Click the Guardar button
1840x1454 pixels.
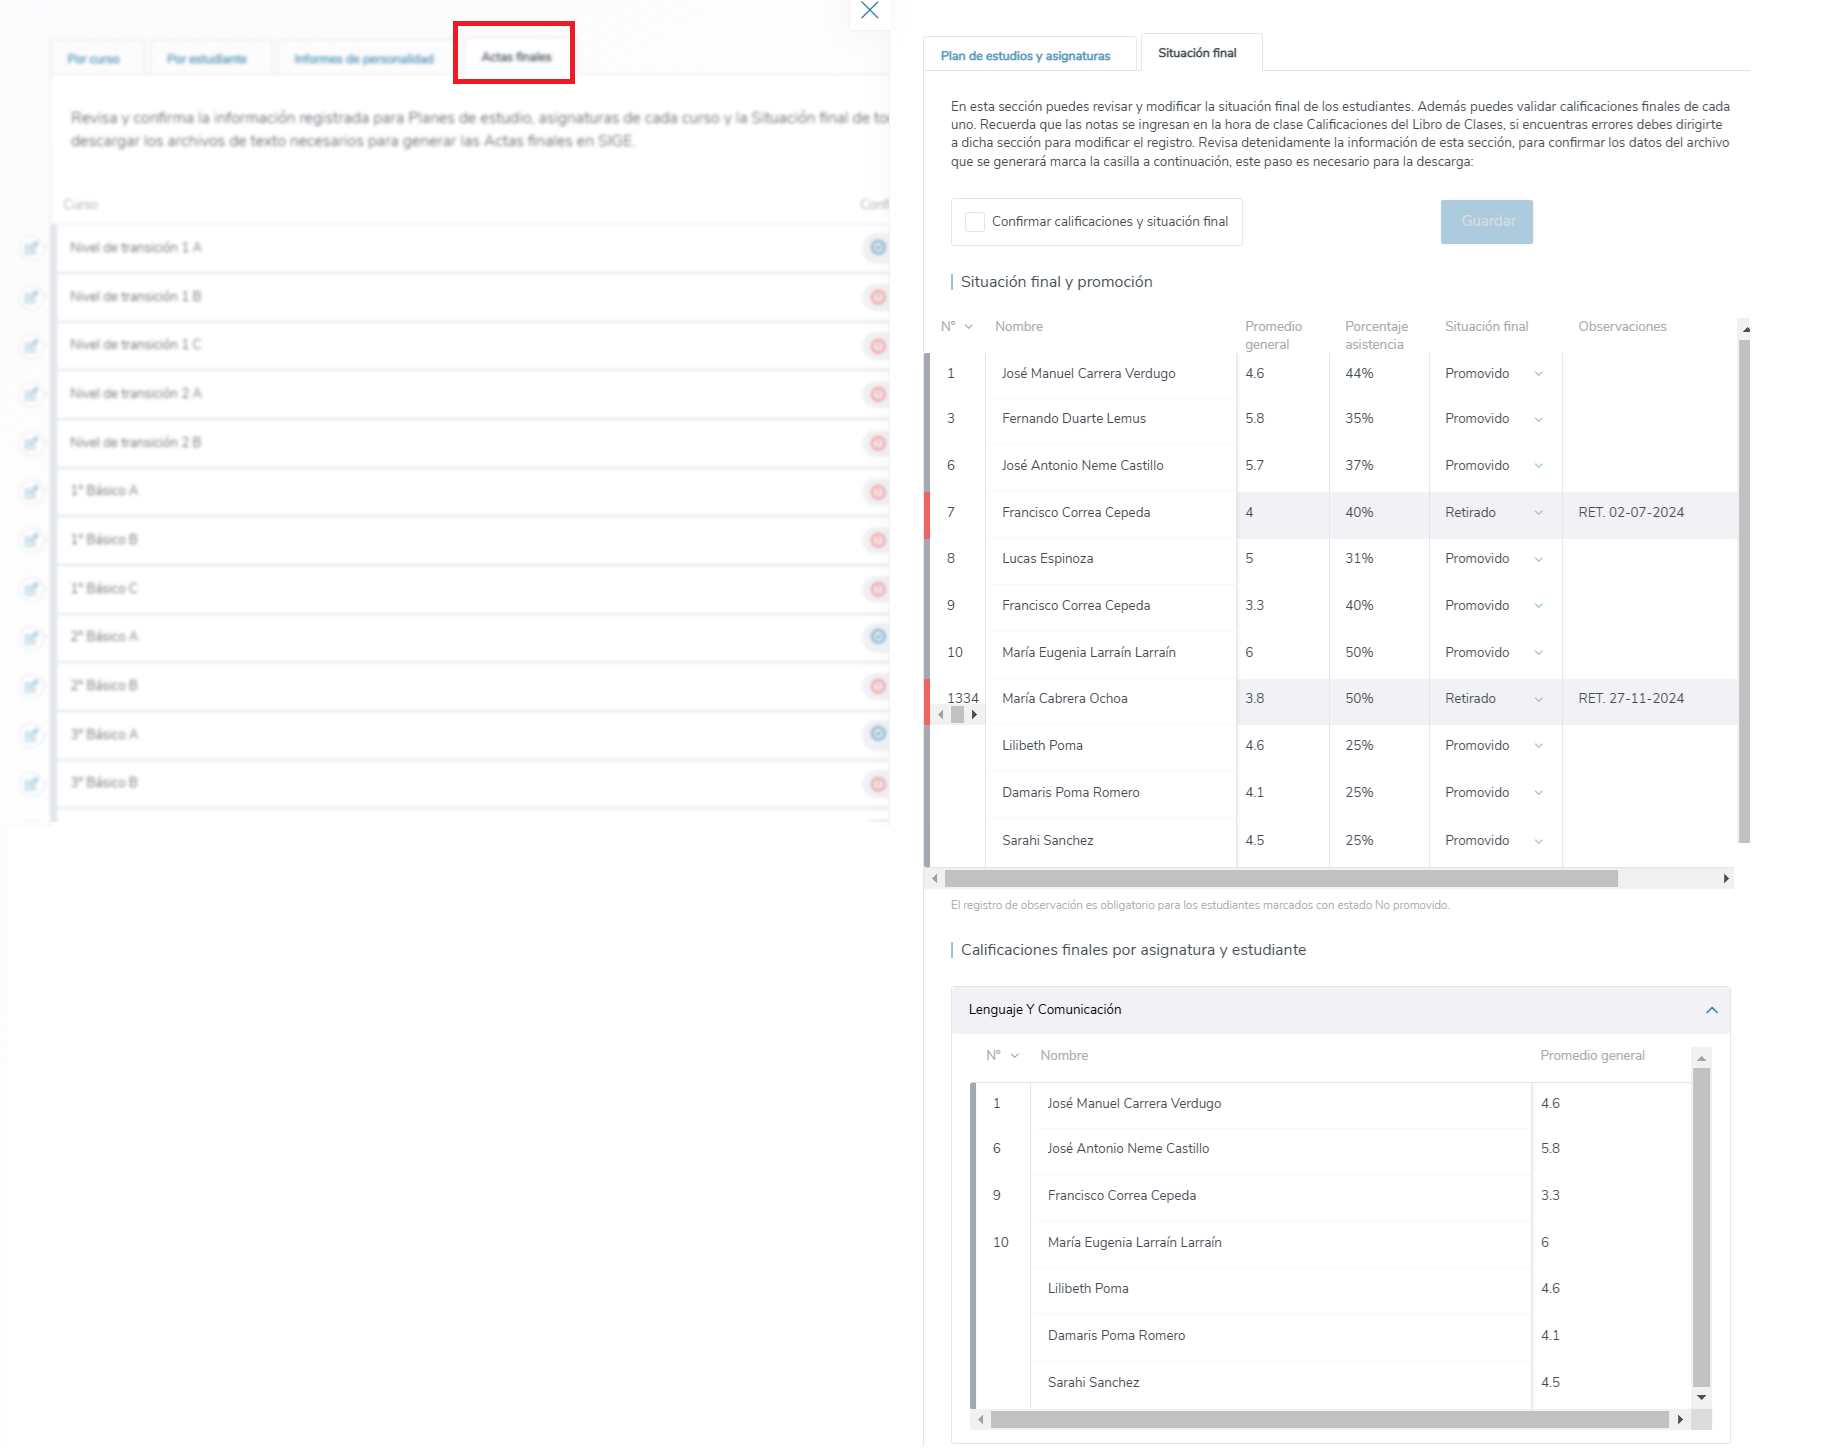pos(1487,222)
